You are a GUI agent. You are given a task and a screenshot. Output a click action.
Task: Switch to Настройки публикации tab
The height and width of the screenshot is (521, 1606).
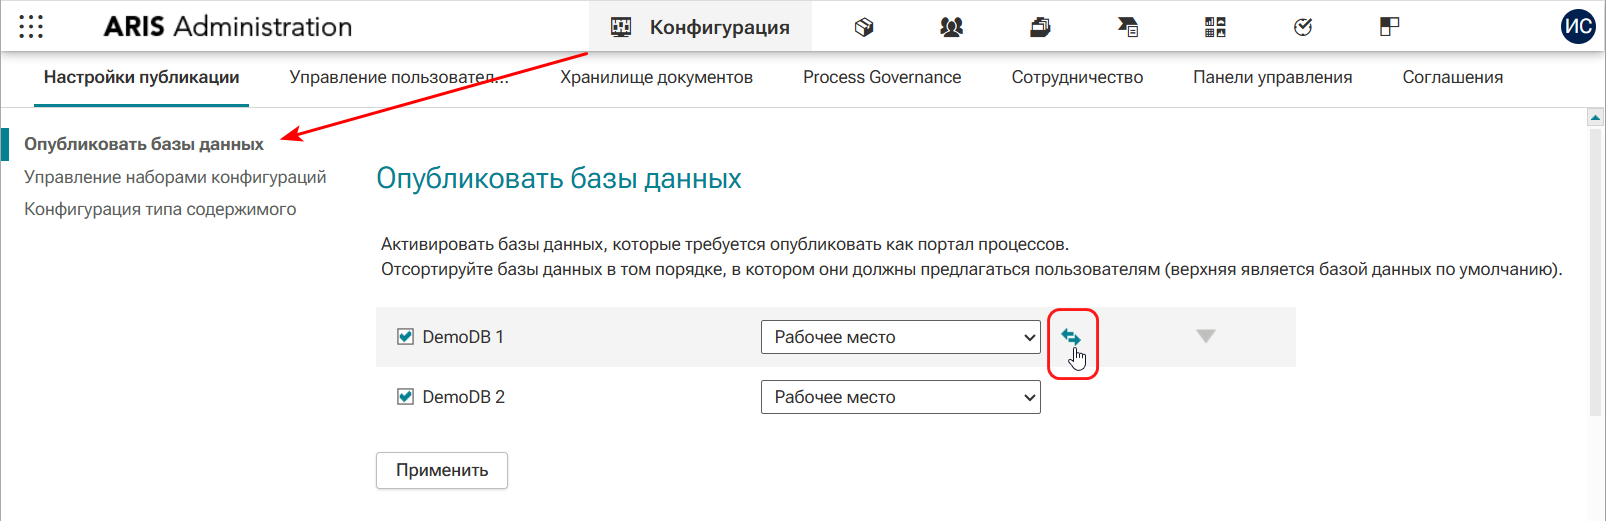[141, 78]
